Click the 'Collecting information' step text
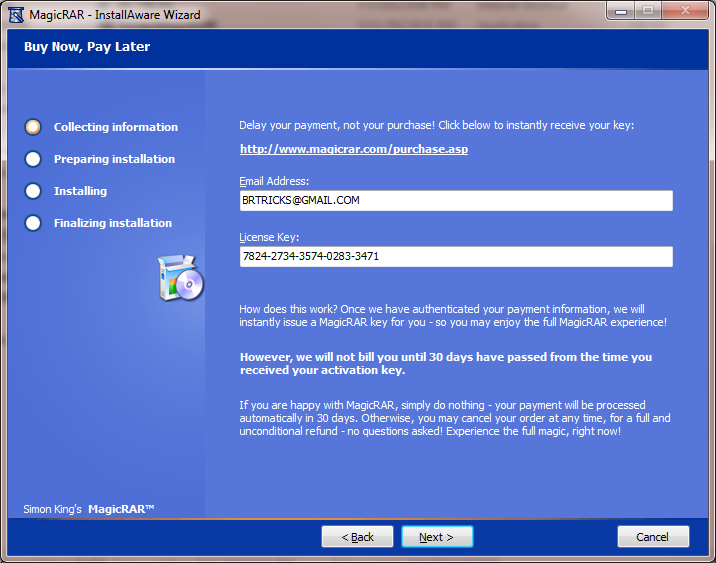716x563 pixels. coord(116,127)
